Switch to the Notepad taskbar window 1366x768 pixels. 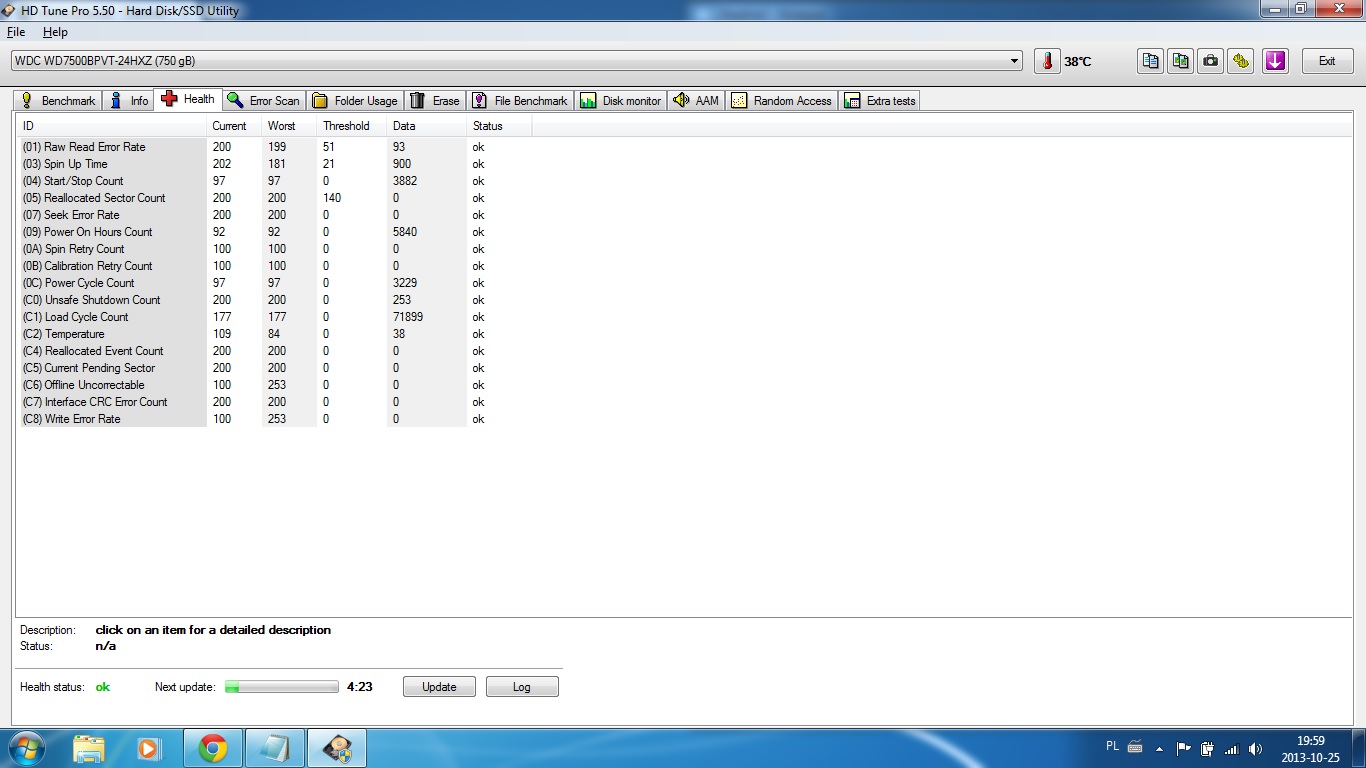274,748
